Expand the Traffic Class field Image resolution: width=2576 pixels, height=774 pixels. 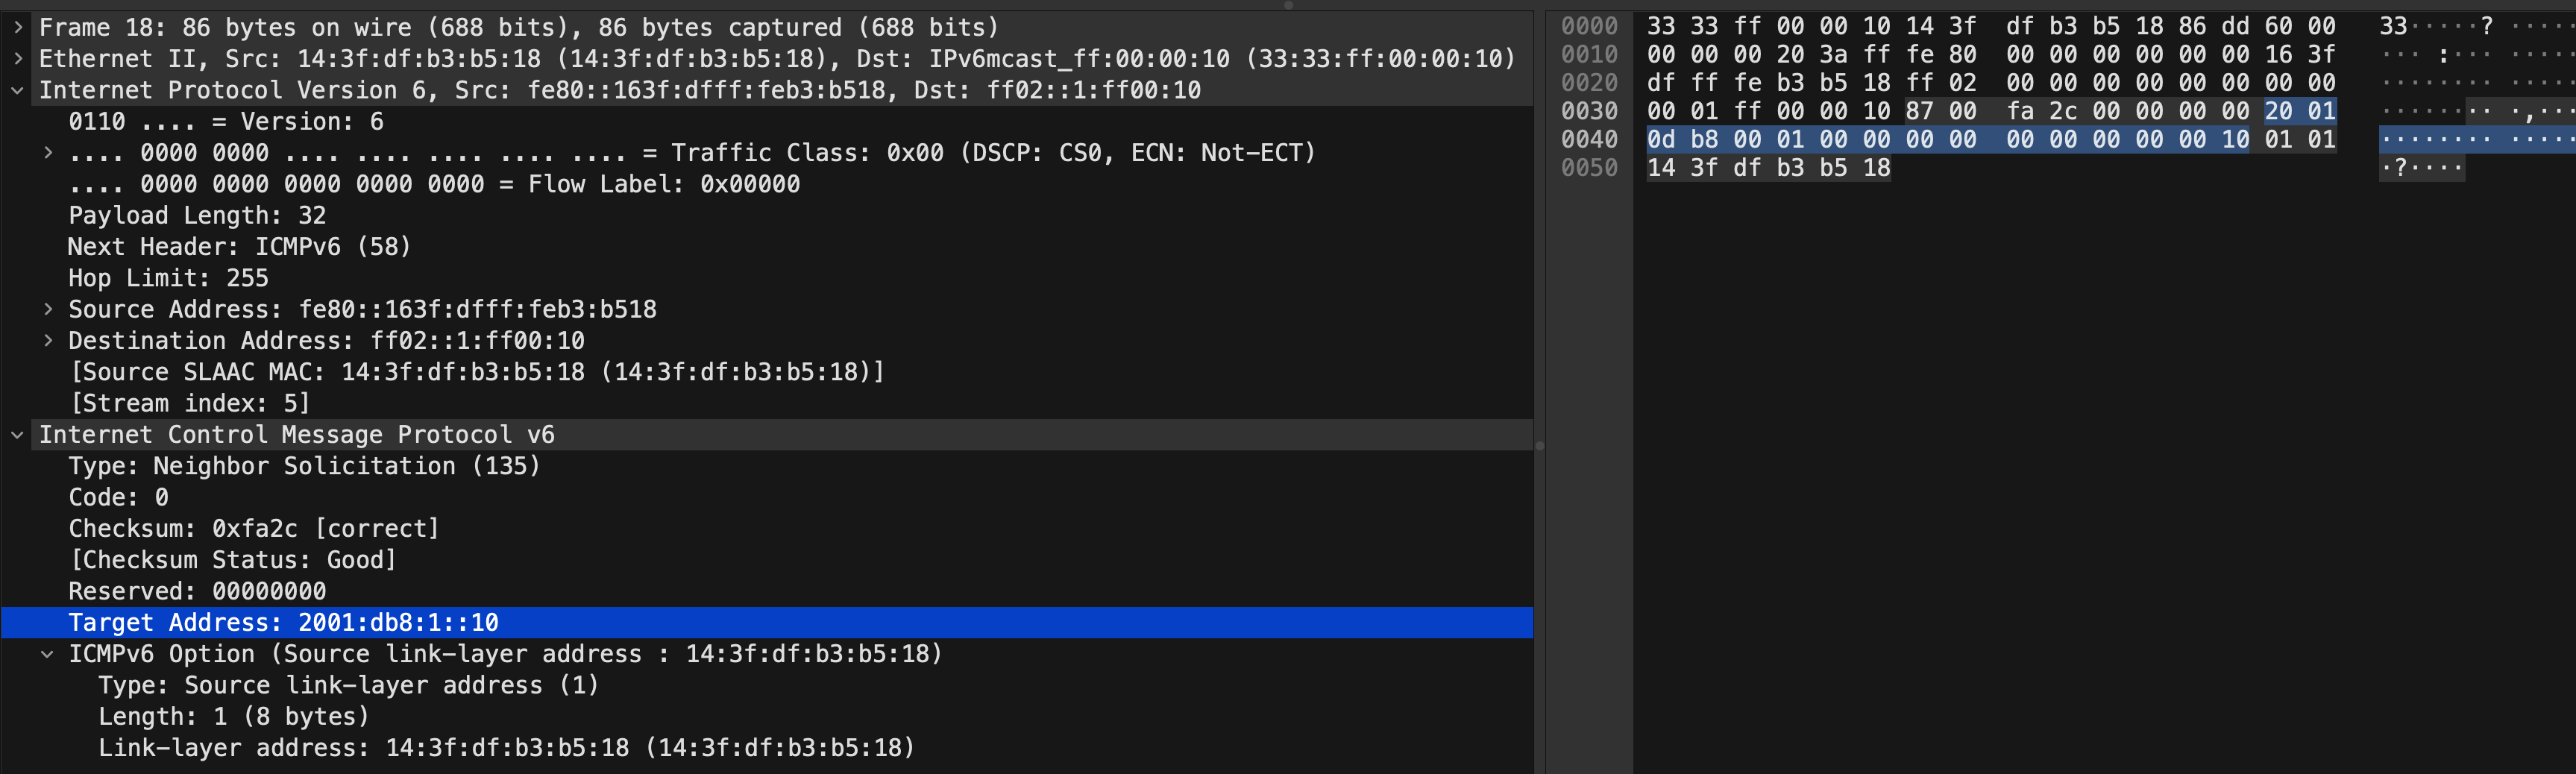pyautogui.click(x=47, y=153)
